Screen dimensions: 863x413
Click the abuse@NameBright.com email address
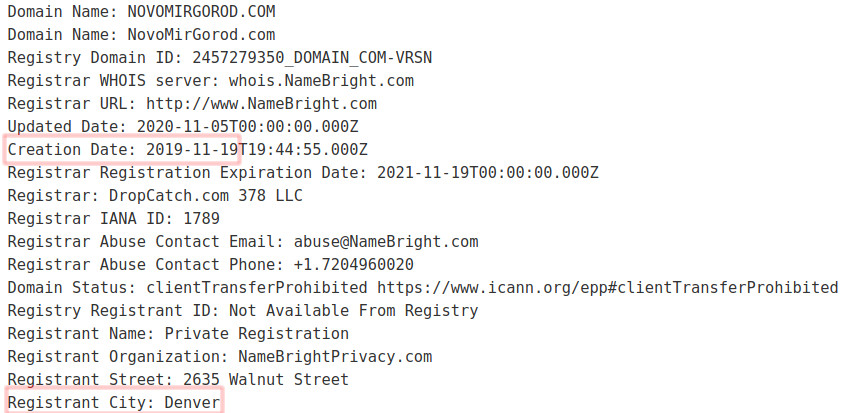[386, 242]
